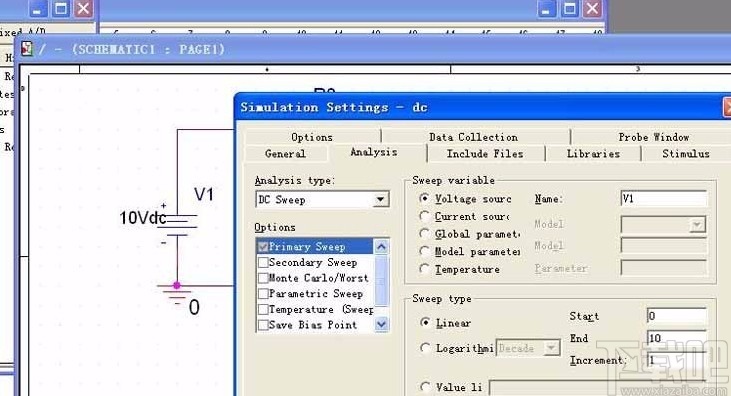Select the Logarithmic sweep type radio
This screenshot has width=731, height=396.
425,348
